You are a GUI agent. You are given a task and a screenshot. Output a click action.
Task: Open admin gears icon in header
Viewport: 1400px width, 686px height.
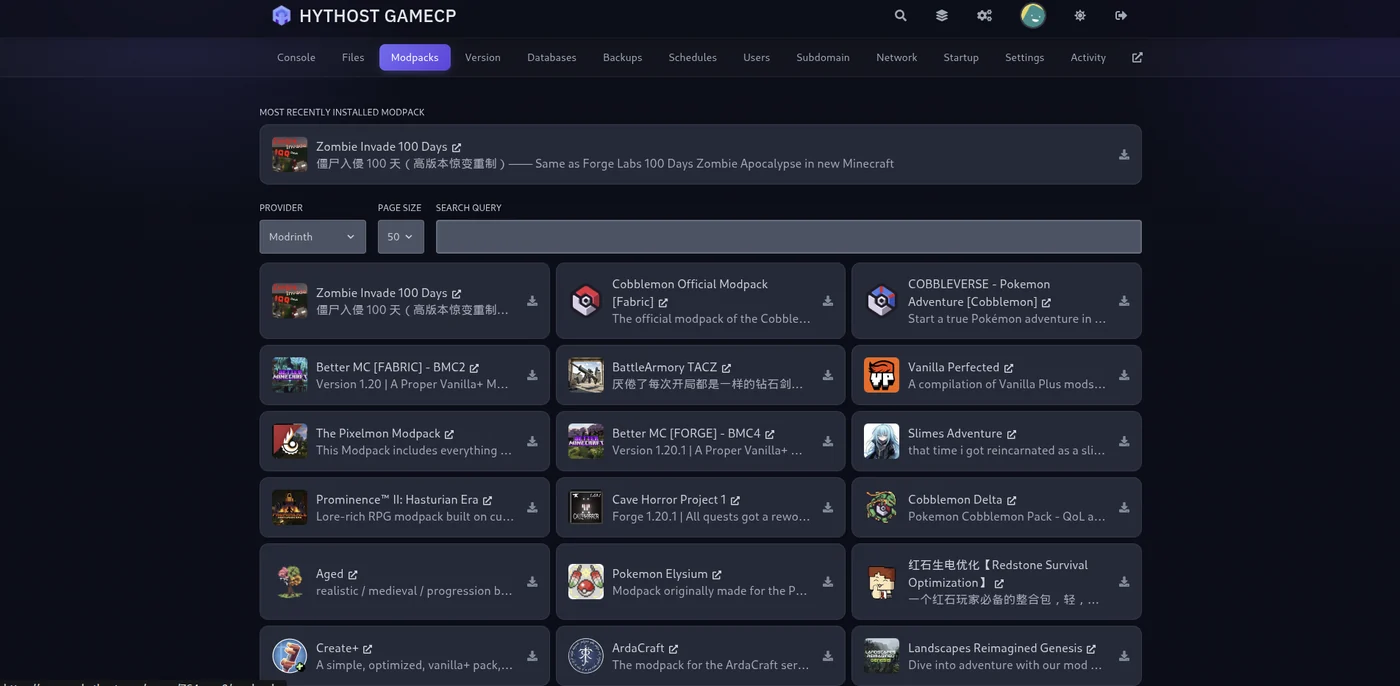tap(985, 16)
